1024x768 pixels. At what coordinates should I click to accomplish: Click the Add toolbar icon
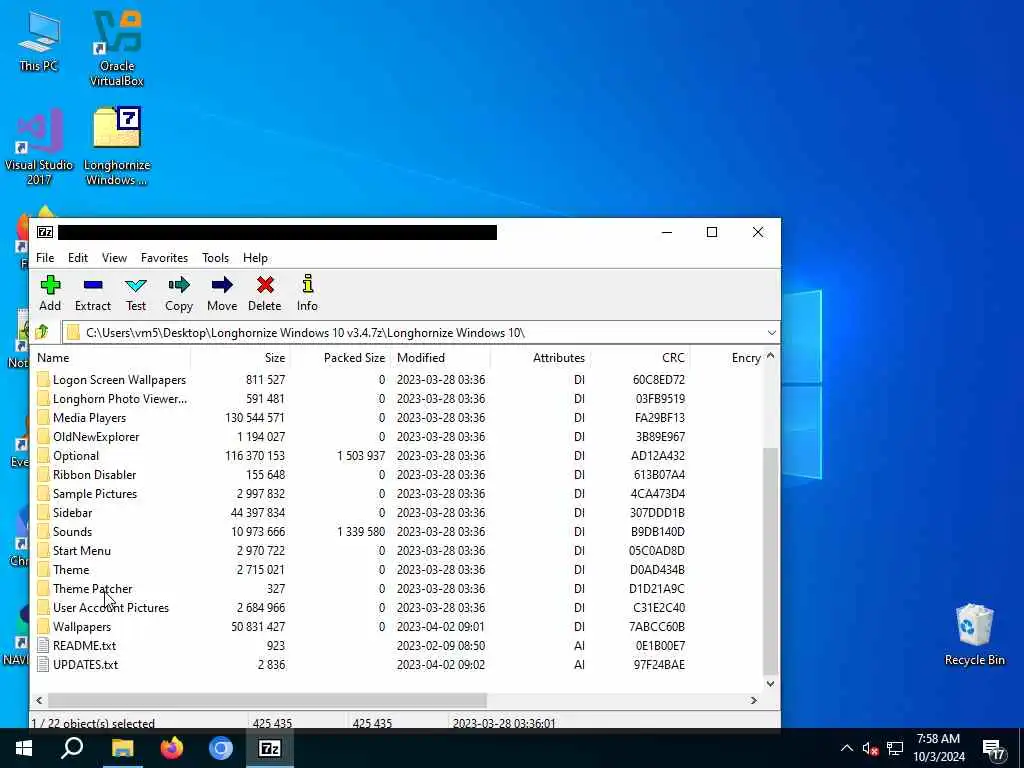click(x=50, y=285)
